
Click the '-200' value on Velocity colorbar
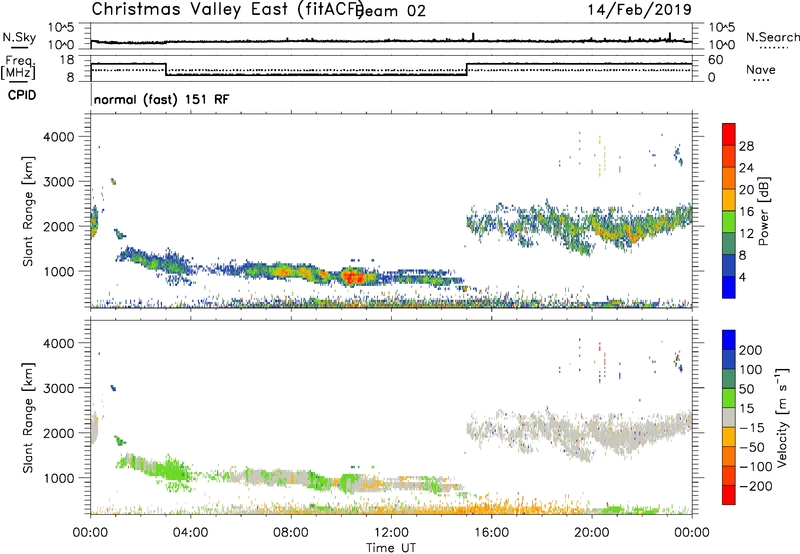(755, 486)
